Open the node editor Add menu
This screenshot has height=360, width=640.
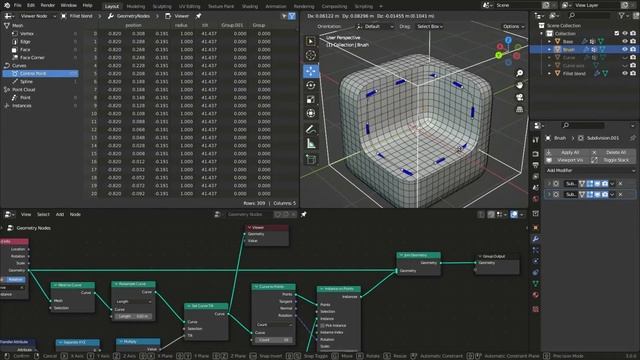click(x=60, y=214)
